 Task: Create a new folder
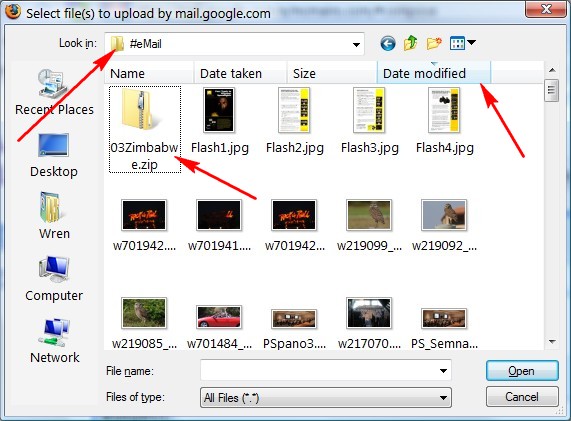[x=434, y=43]
